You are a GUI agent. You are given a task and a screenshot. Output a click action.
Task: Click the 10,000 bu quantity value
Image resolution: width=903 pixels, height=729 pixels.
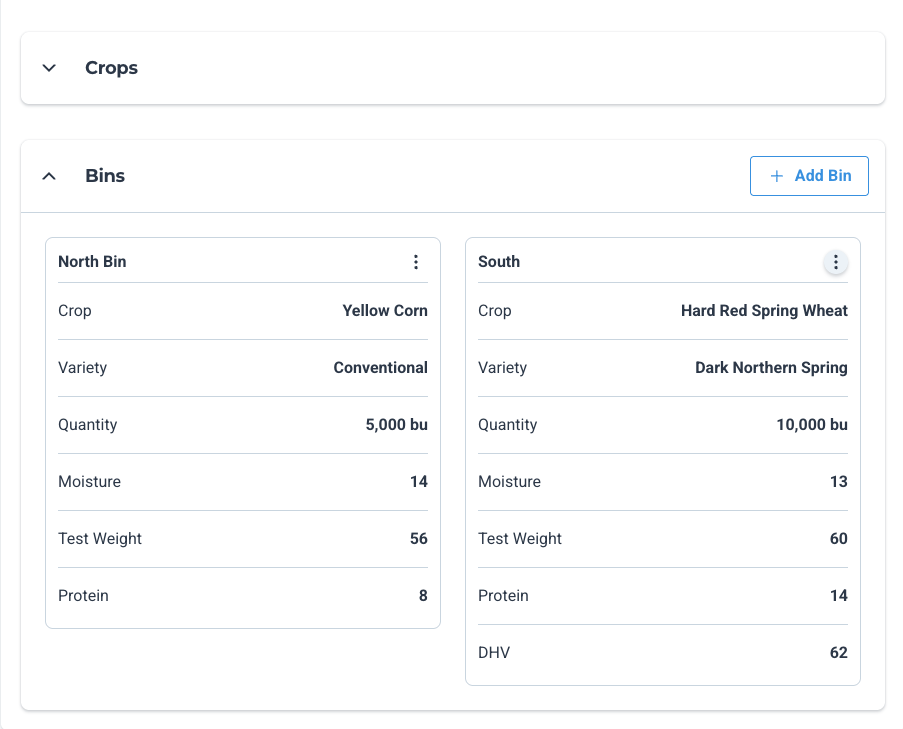[811, 425]
